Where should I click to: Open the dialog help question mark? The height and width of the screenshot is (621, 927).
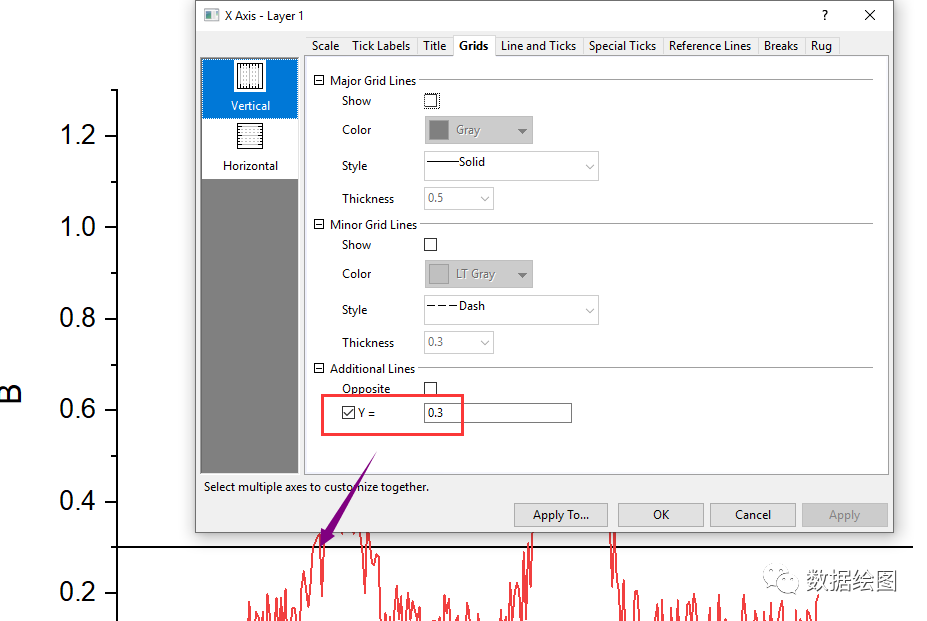pyautogui.click(x=825, y=15)
